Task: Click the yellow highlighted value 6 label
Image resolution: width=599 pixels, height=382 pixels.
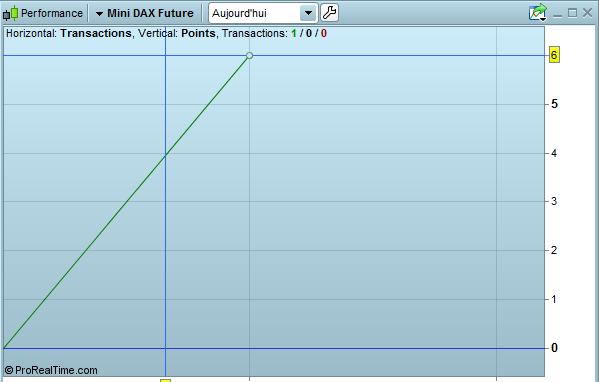Action: click(554, 55)
